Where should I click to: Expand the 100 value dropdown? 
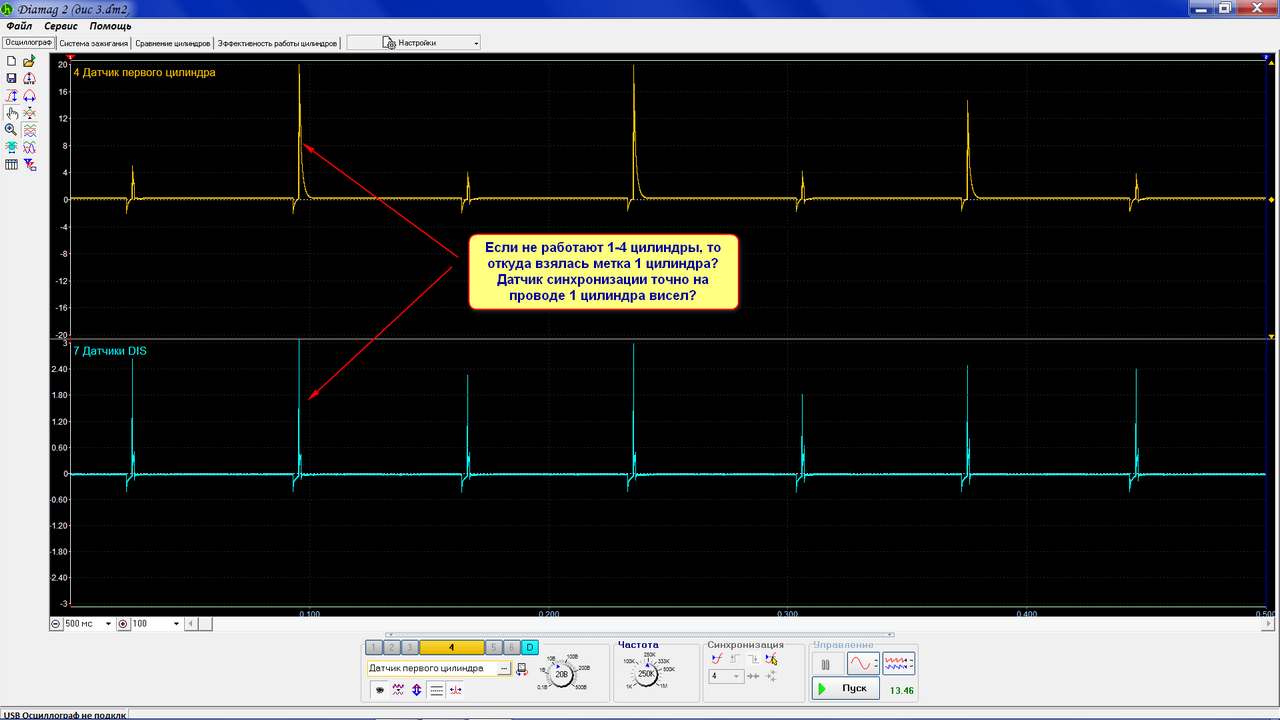pos(177,623)
